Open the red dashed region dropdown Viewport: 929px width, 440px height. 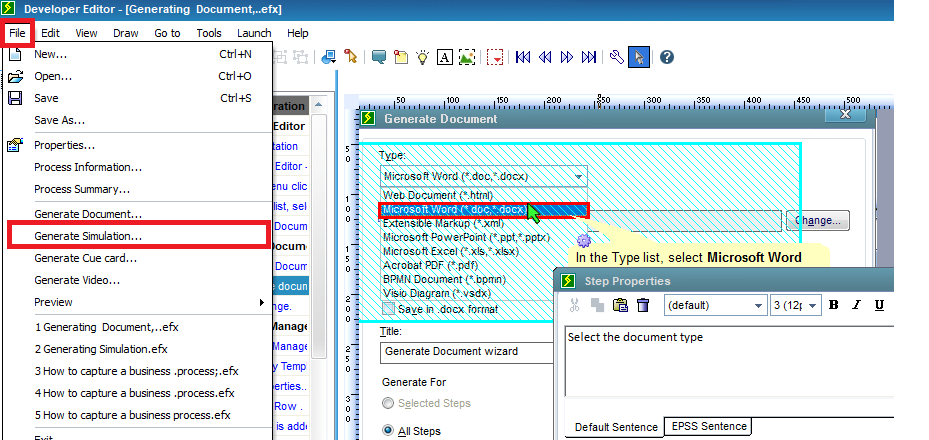[495, 57]
